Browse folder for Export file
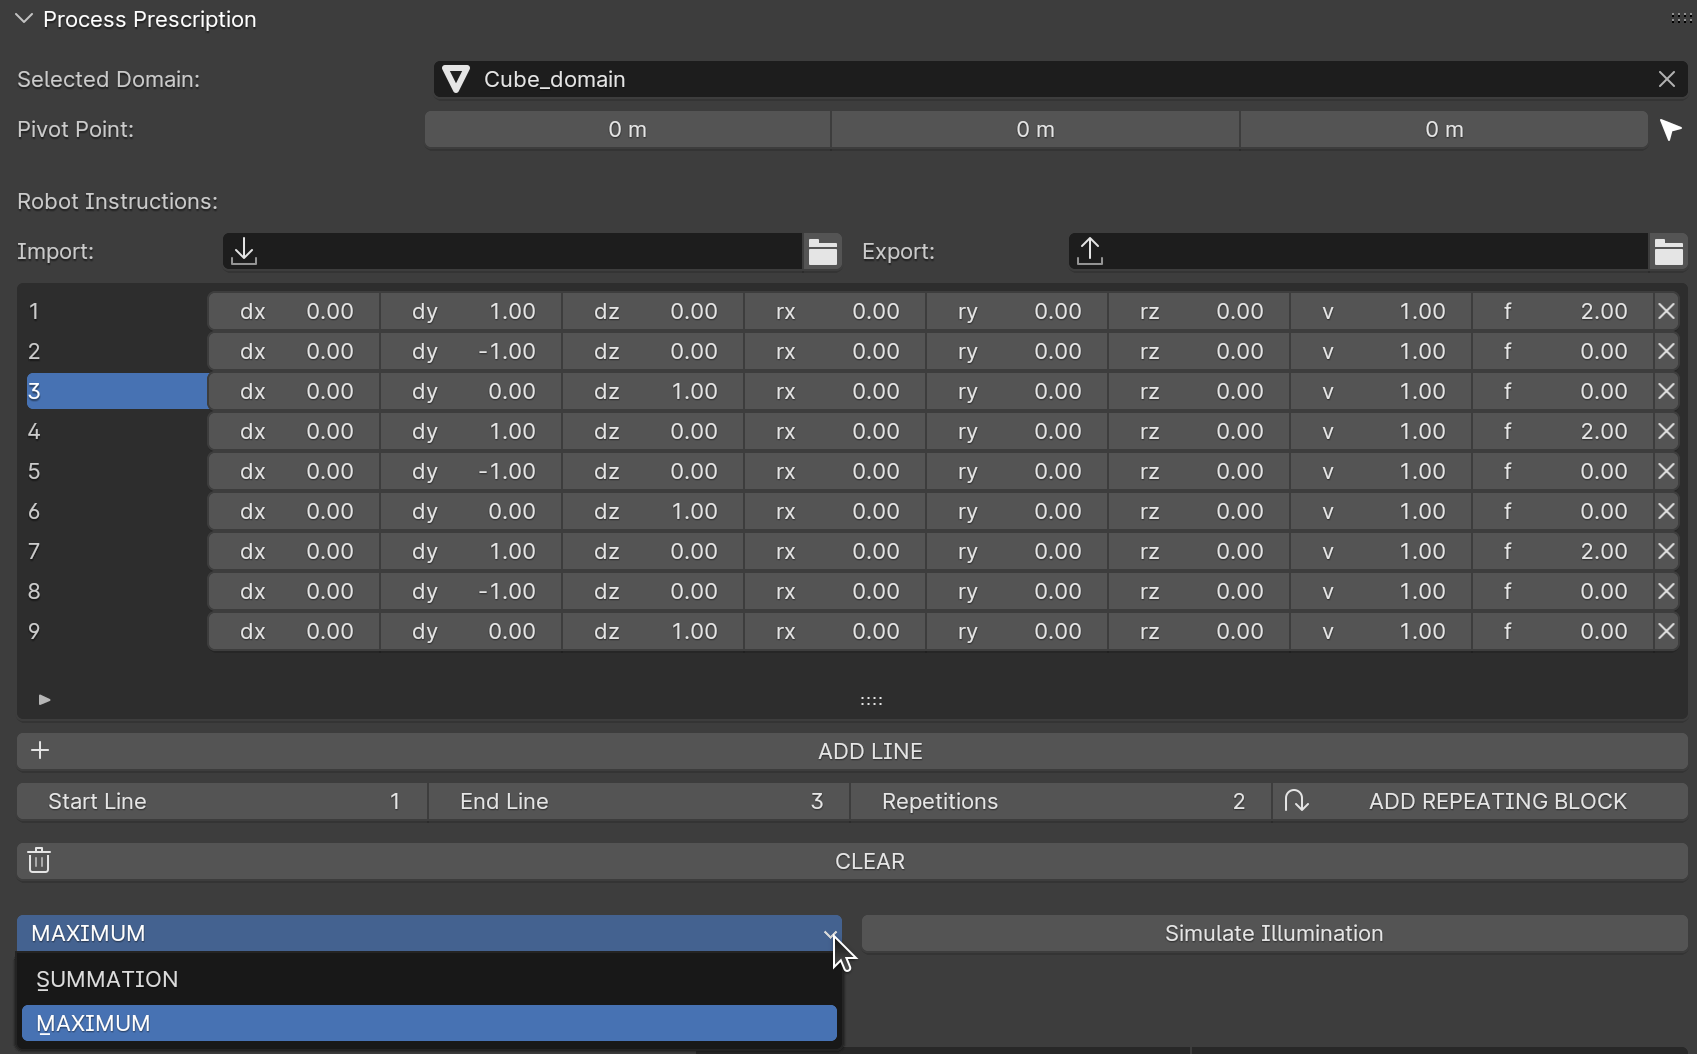The height and width of the screenshot is (1054, 1697). [x=1668, y=252]
